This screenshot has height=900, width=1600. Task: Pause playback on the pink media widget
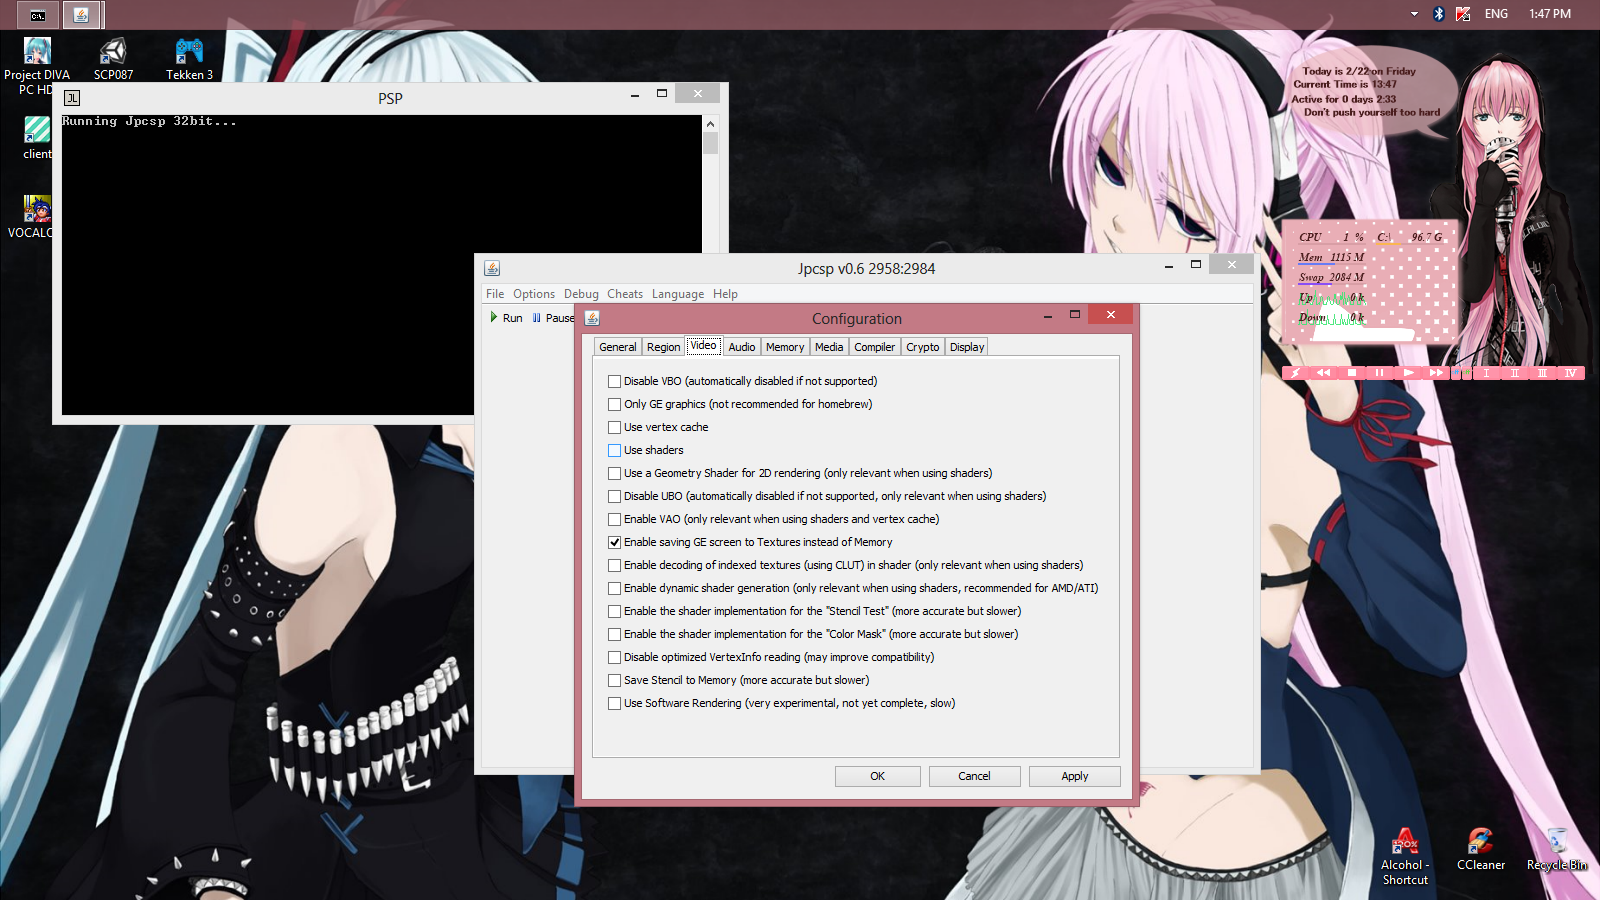pos(1379,373)
